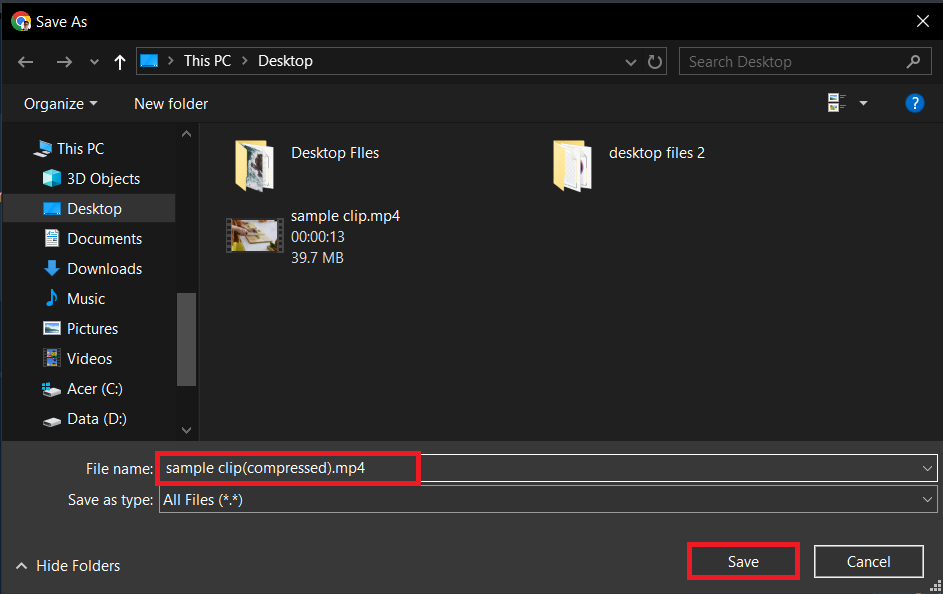Click the search magnifier icon
Image resolution: width=943 pixels, height=594 pixels.
[913, 61]
